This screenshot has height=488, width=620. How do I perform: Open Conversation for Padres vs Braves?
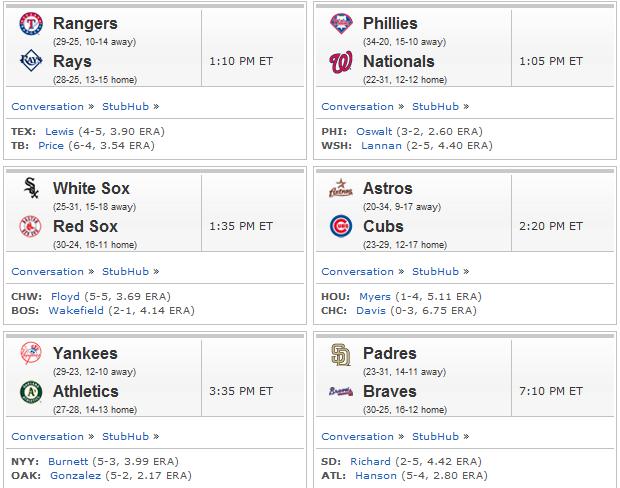pos(357,436)
